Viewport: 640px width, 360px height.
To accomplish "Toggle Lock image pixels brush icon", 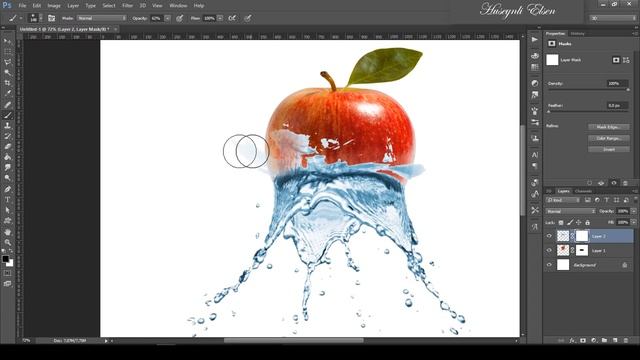I will click(570, 222).
